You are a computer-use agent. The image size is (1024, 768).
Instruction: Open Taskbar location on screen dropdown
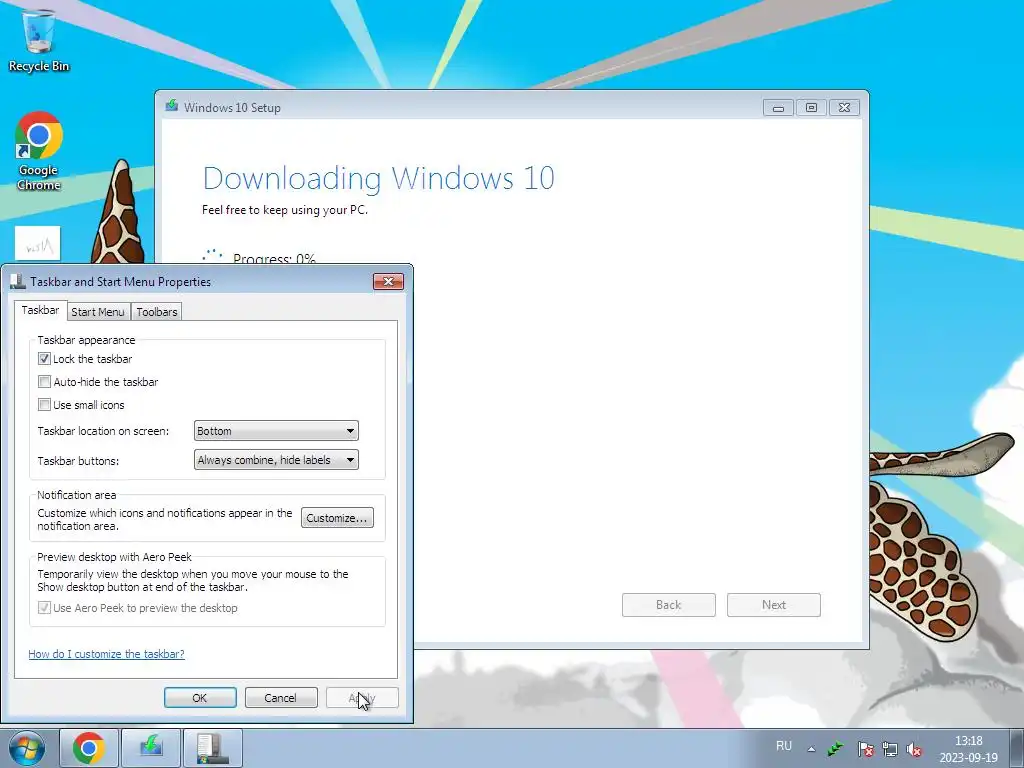tap(276, 431)
